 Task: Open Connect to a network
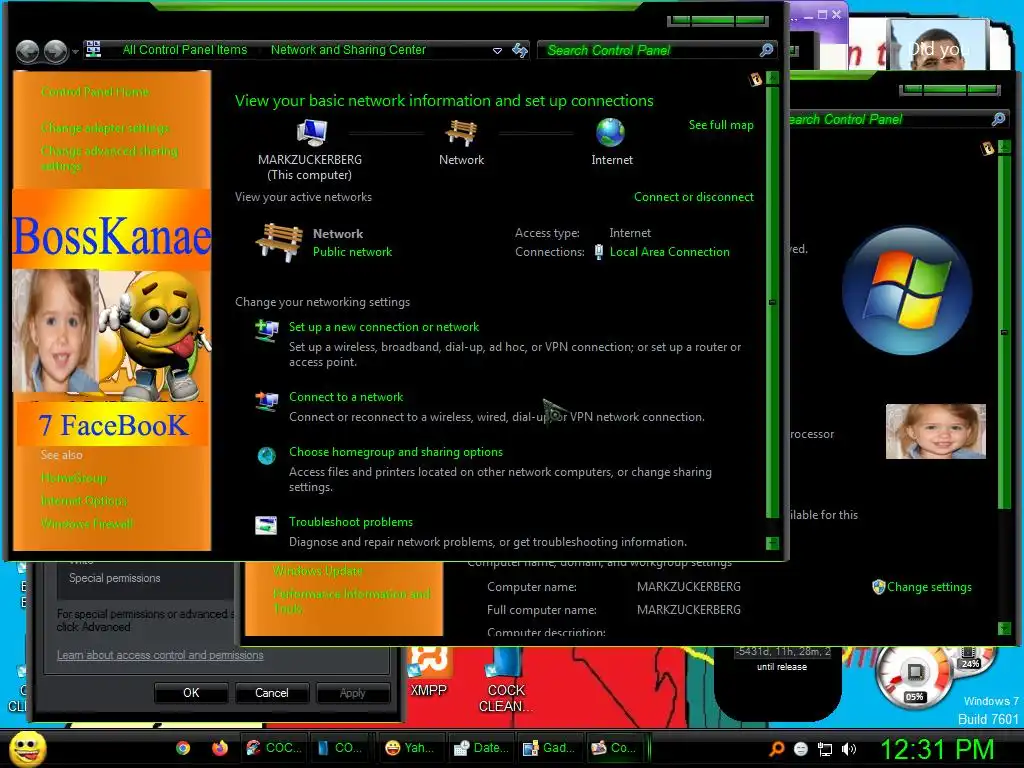click(346, 397)
